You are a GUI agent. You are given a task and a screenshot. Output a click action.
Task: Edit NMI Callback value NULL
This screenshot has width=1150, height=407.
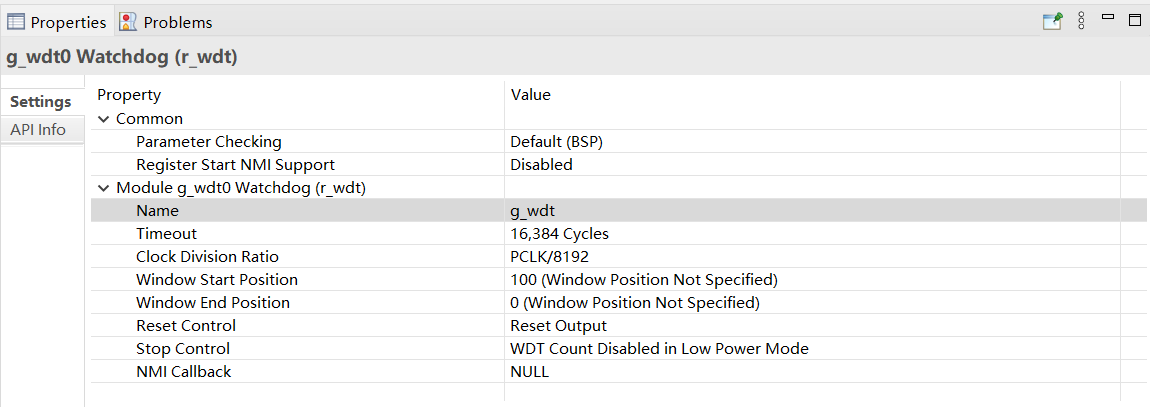[529, 372]
